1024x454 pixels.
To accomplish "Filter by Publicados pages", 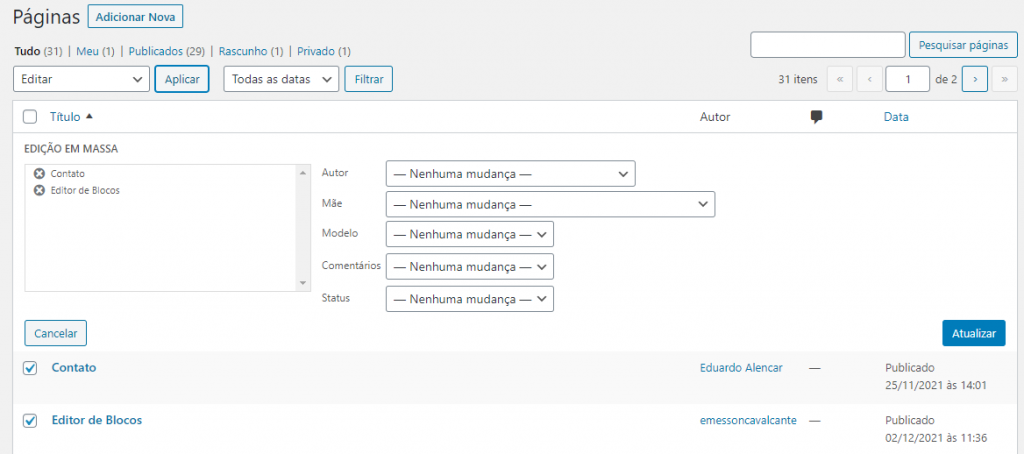I will (x=167, y=51).
